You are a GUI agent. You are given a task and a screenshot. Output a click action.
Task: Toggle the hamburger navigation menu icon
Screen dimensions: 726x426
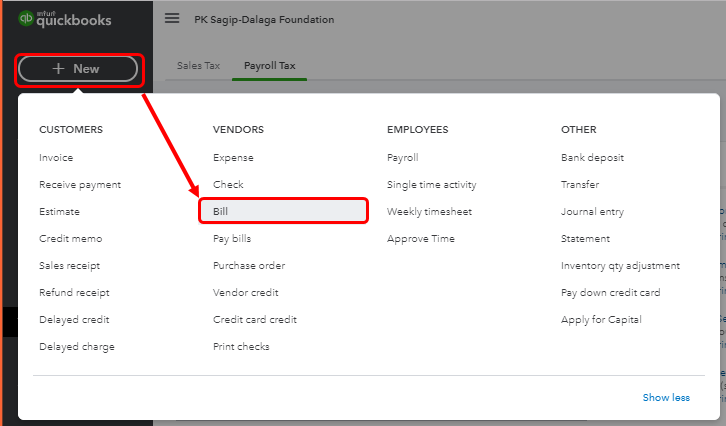172,19
